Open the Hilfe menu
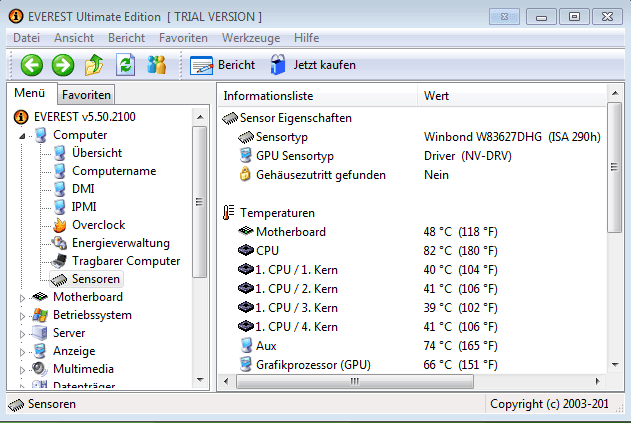This screenshot has width=631, height=423. [x=307, y=38]
